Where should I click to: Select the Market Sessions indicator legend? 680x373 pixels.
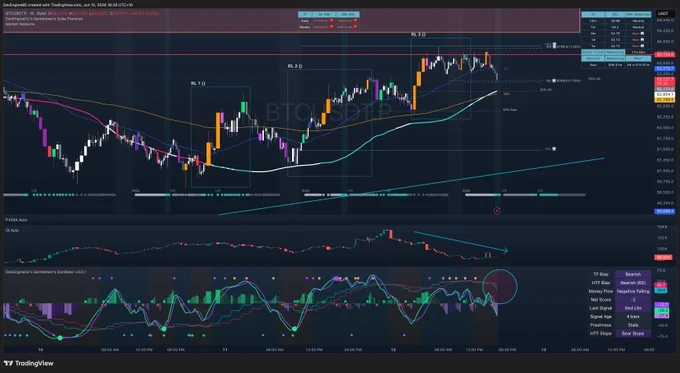[x=20, y=24]
